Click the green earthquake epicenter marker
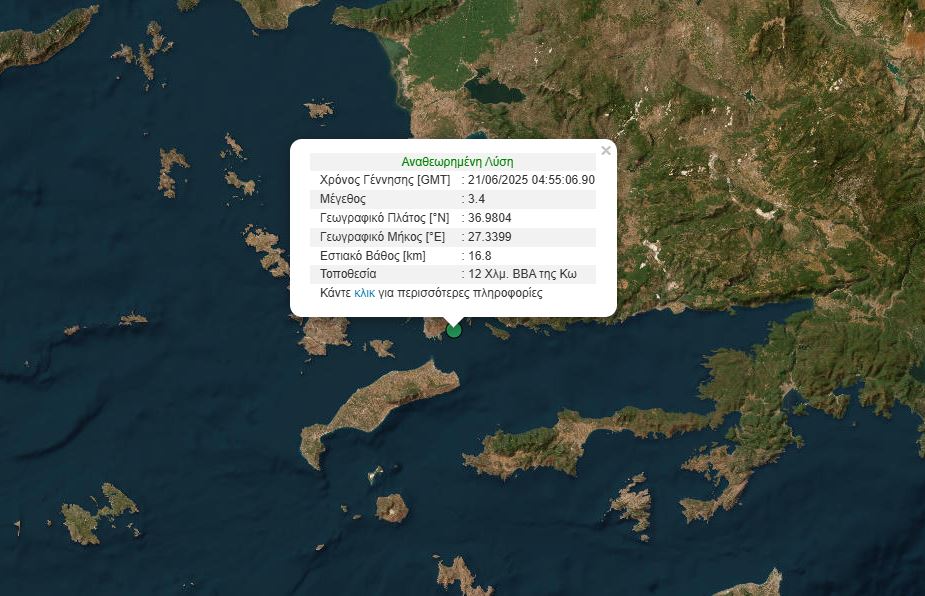Image resolution: width=925 pixels, height=596 pixels. pyautogui.click(x=454, y=329)
